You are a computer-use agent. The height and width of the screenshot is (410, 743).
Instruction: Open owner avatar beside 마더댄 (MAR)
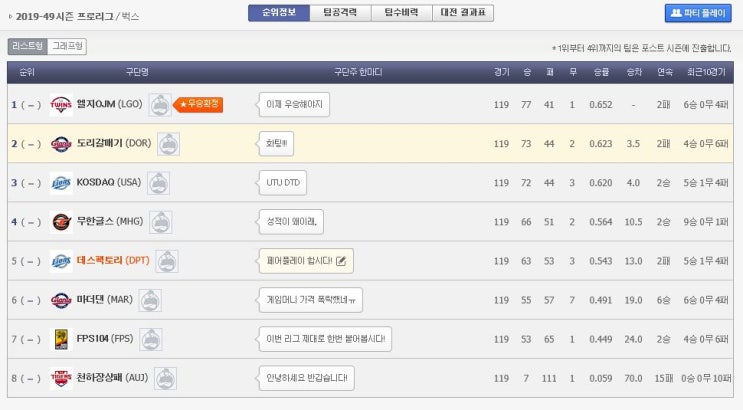(150, 301)
